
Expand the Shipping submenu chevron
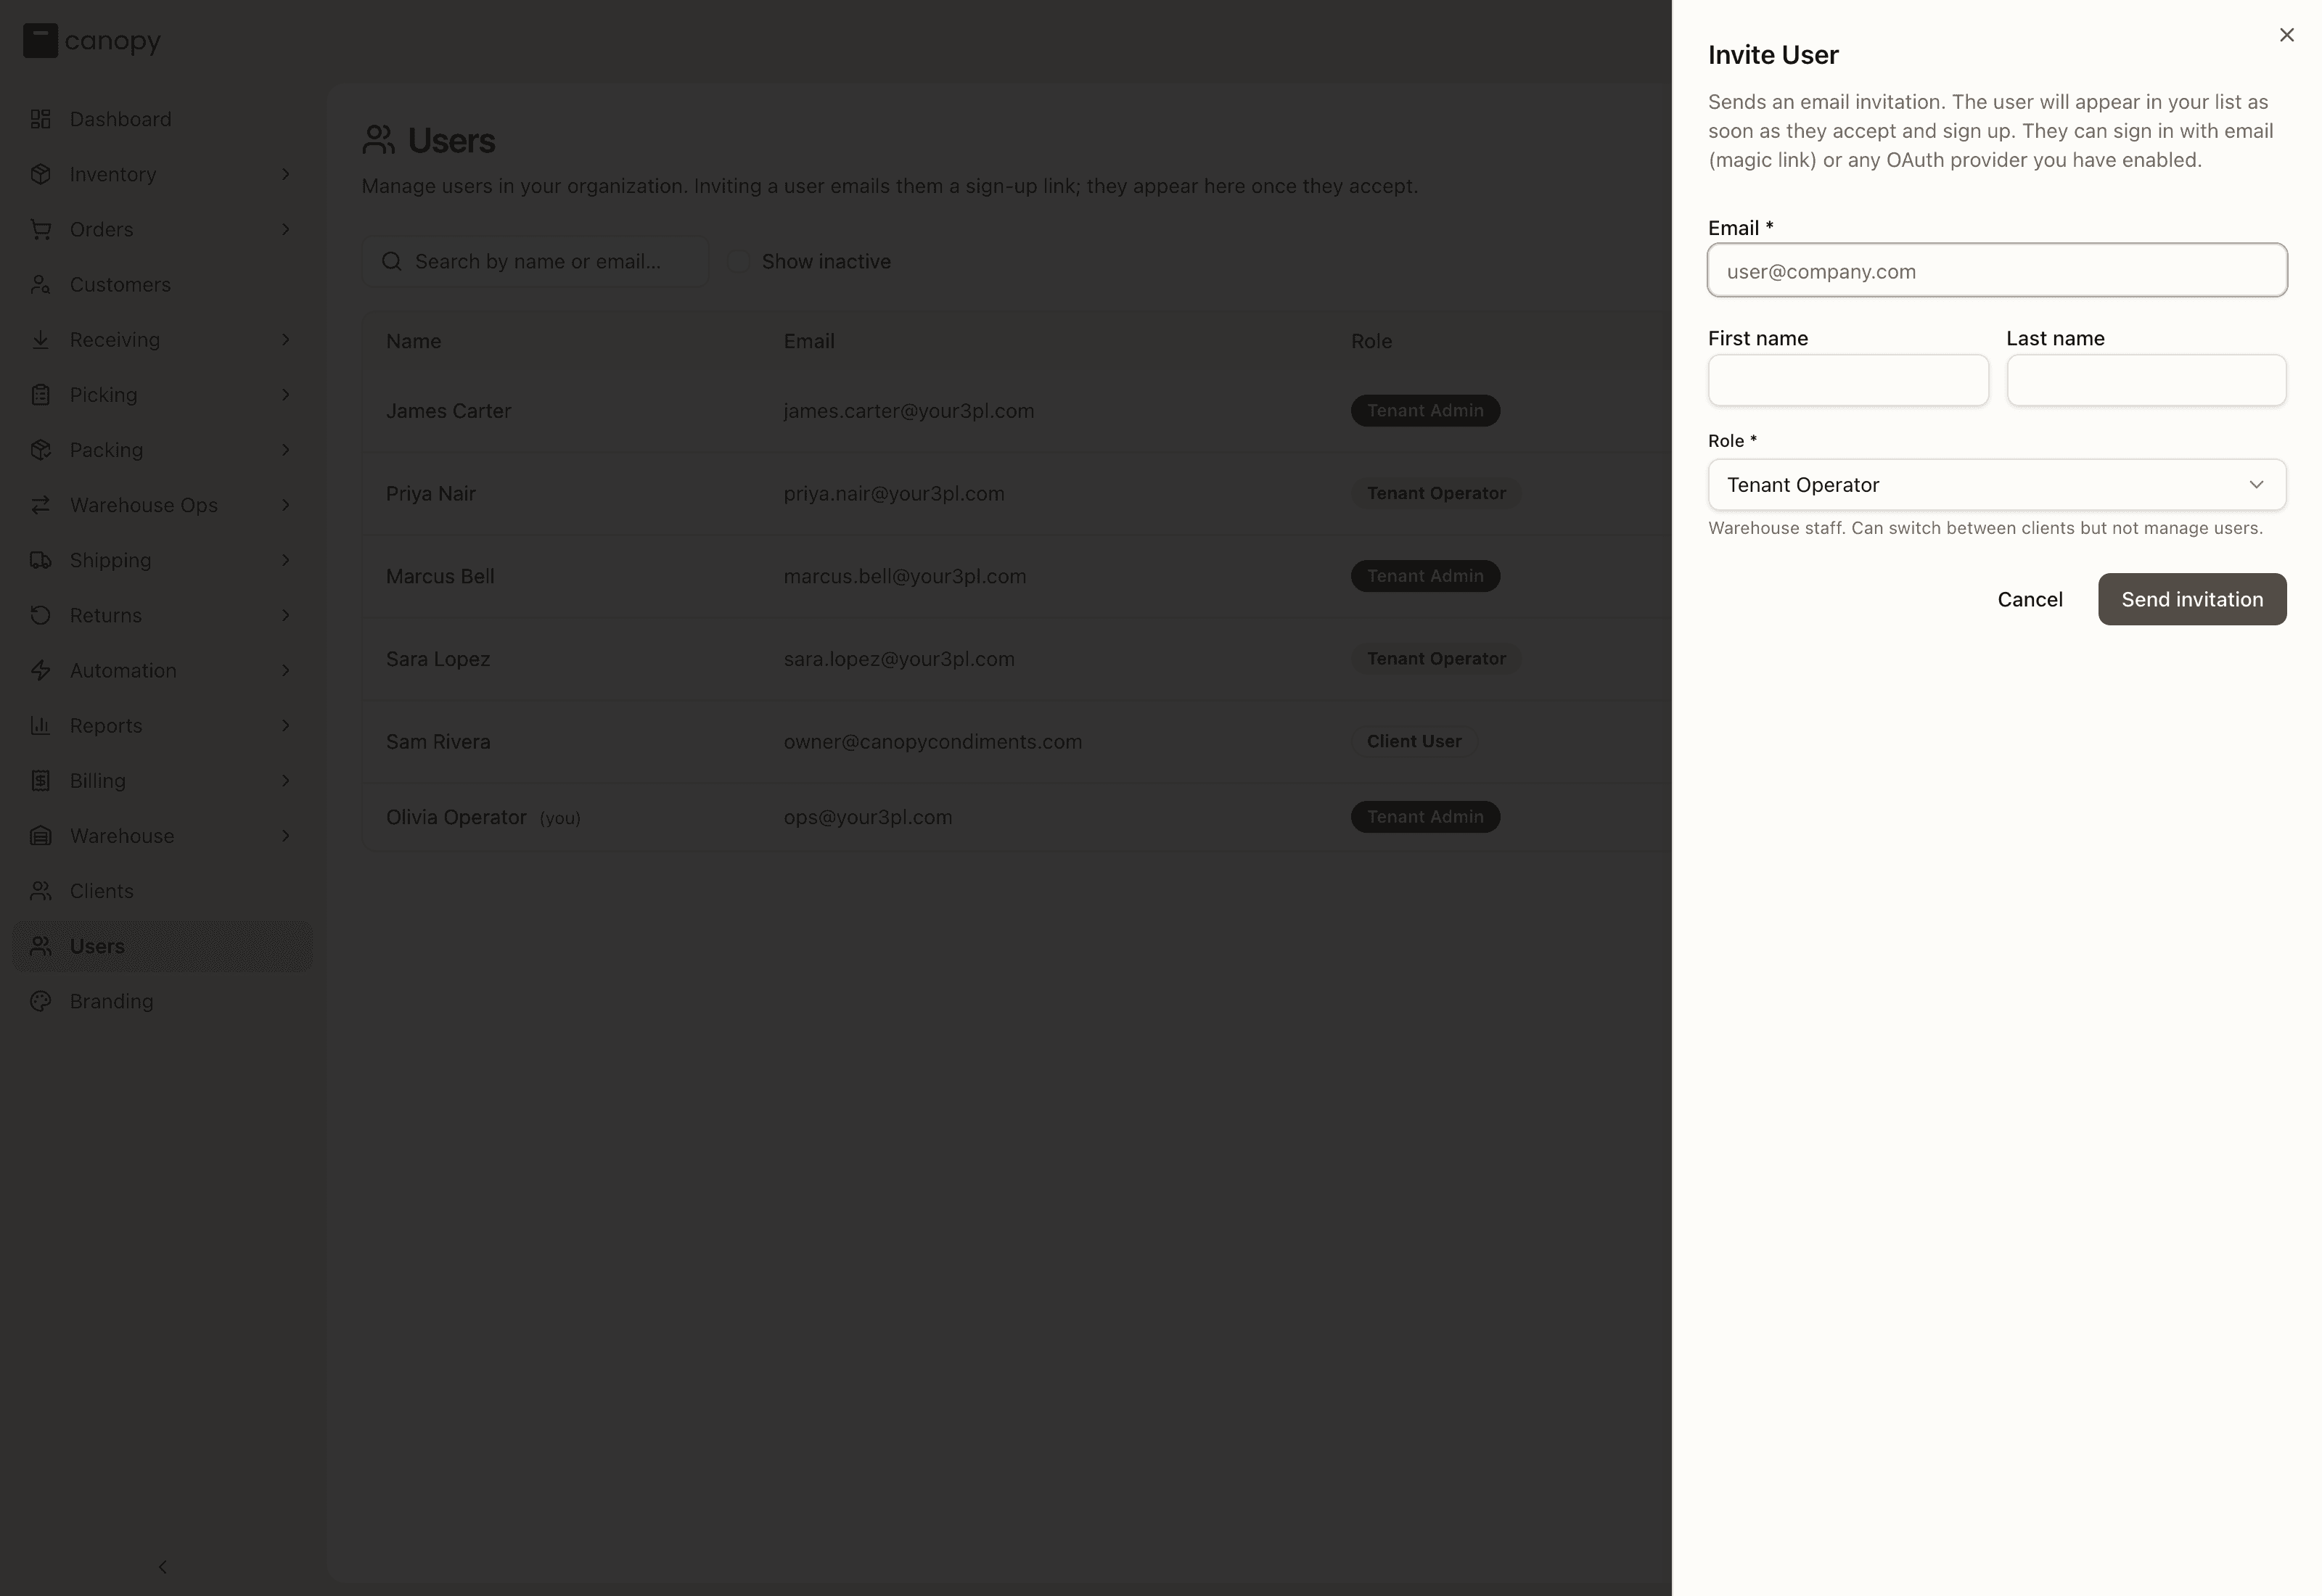pyautogui.click(x=286, y=560)
